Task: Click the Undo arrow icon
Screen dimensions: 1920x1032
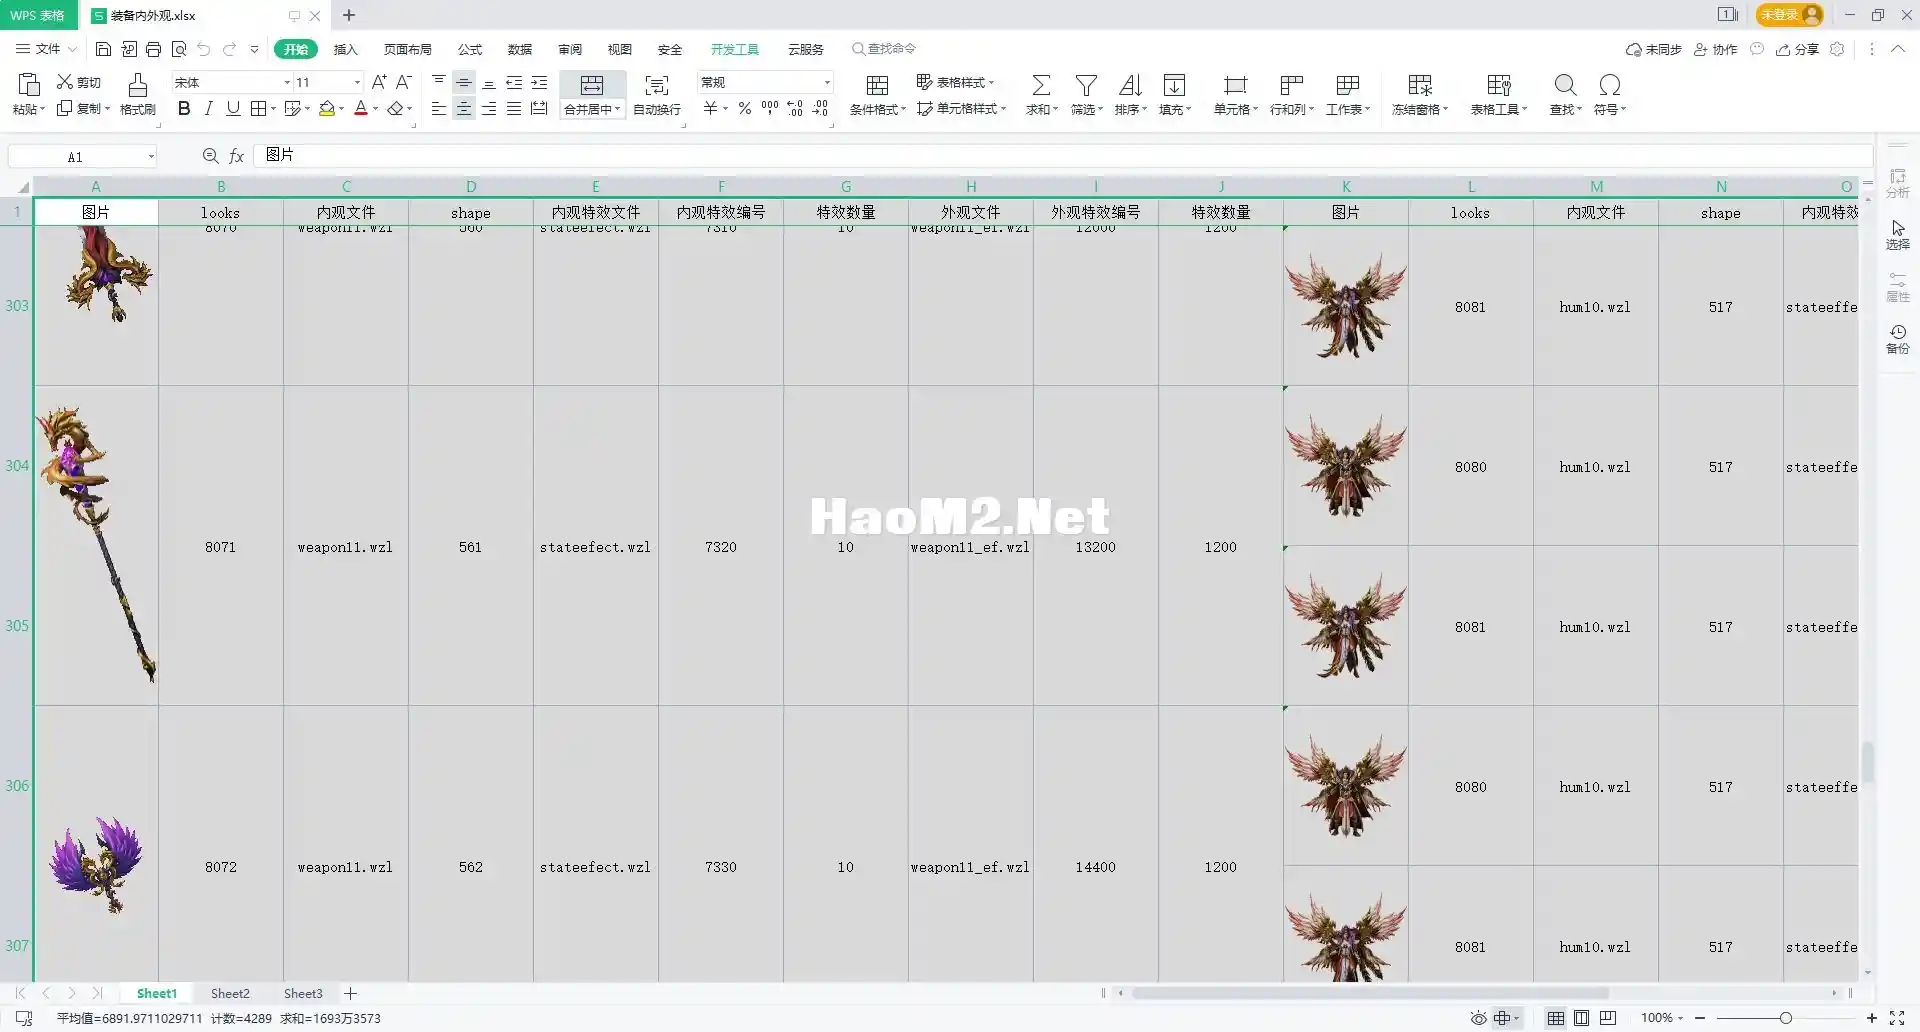Action: (x=204, y=49)
